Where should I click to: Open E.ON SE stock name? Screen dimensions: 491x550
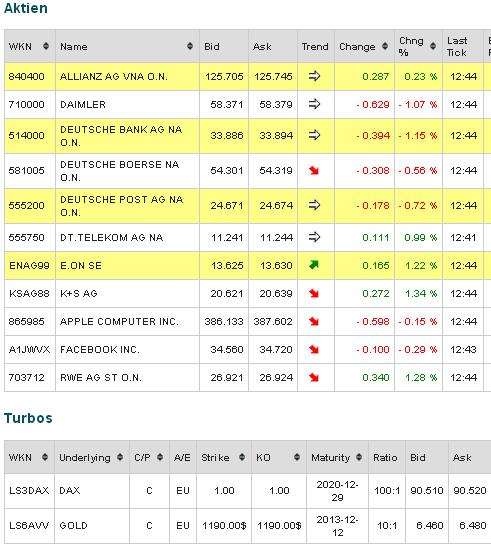tap(81, 266)
